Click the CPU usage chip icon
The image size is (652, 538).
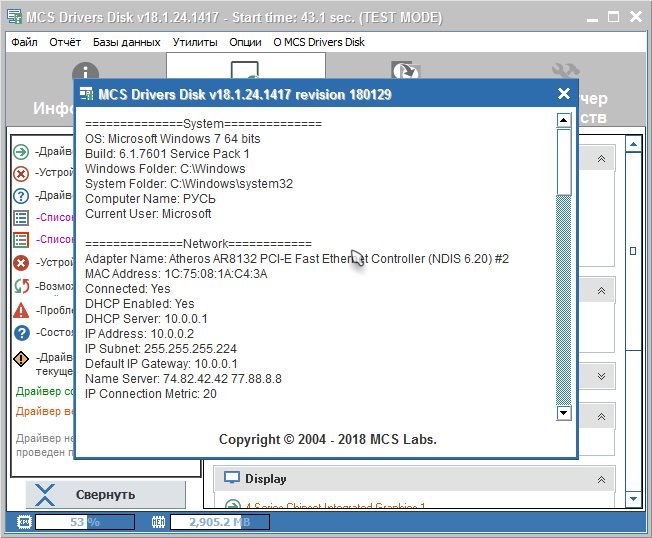click(24, 522)
